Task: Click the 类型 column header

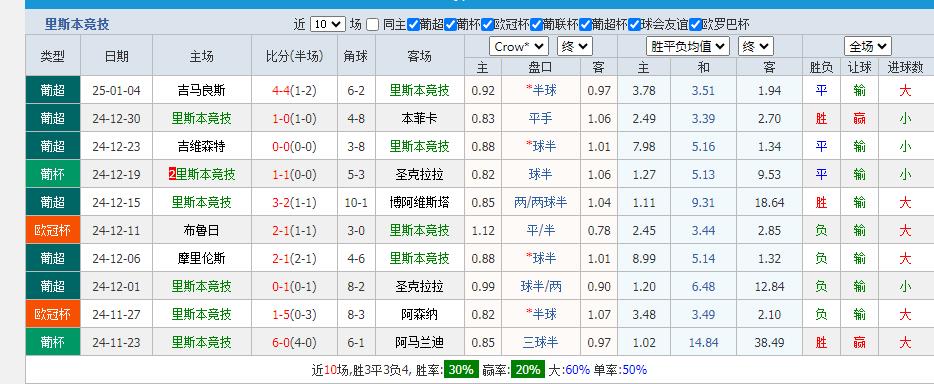Action: click(x=53, y=56)
